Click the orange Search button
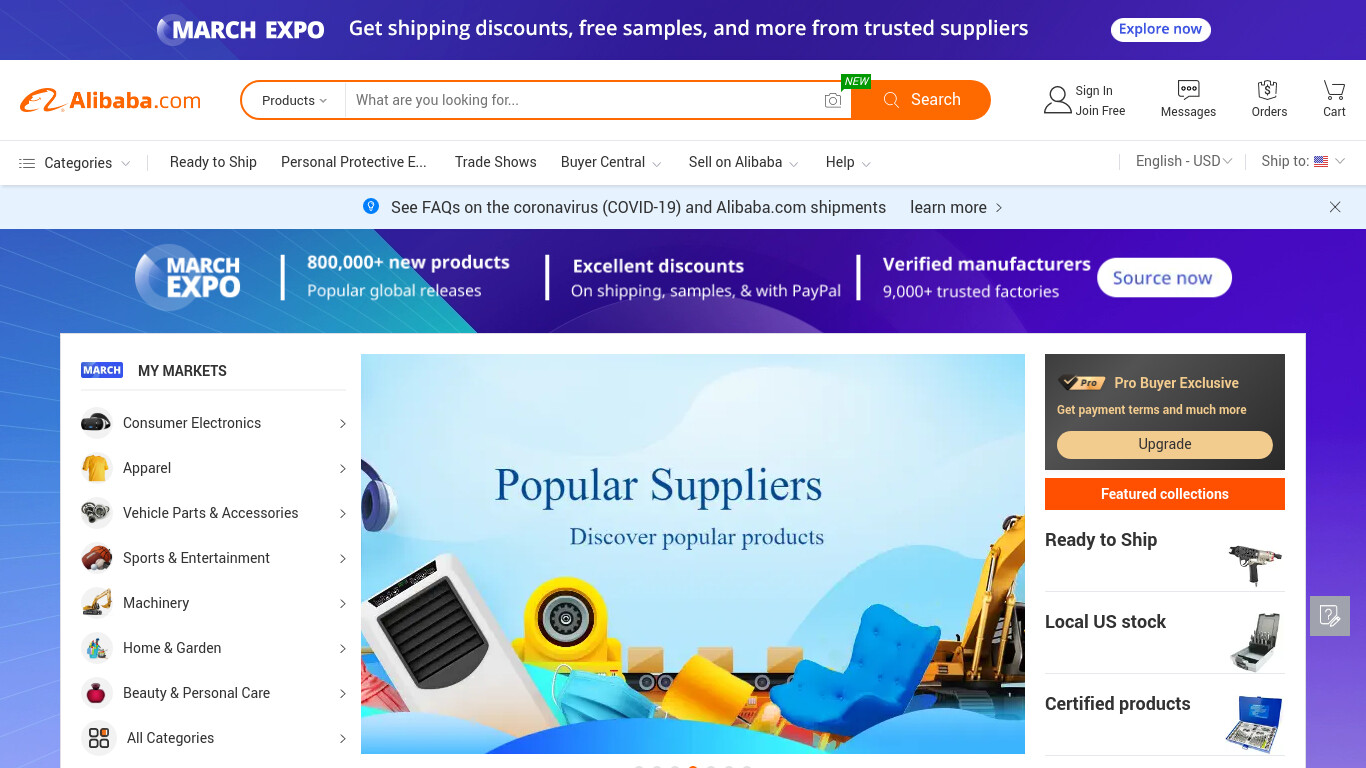The image size is (1366, 768). [921, 100]
